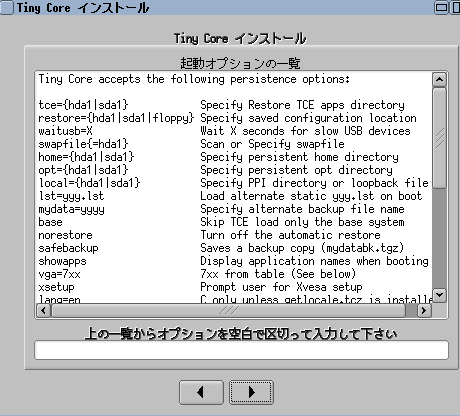This screenshot has width=460, height=416.
Task: Click the home={hda1|sda1} option line
Action: (x=233, y=157)
